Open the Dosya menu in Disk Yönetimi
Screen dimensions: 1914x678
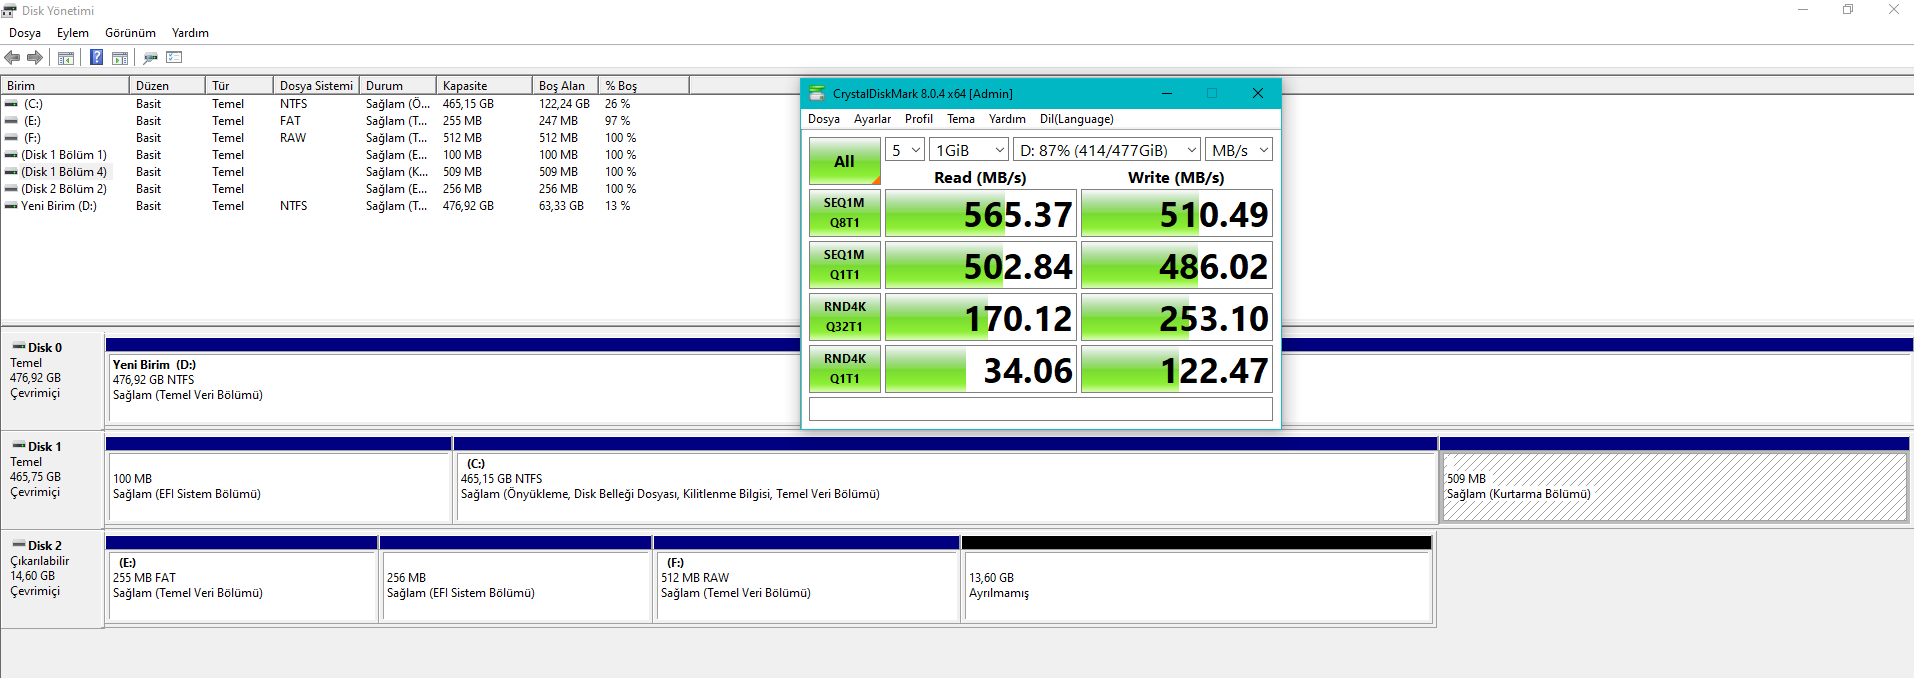[x=25, y=33]
